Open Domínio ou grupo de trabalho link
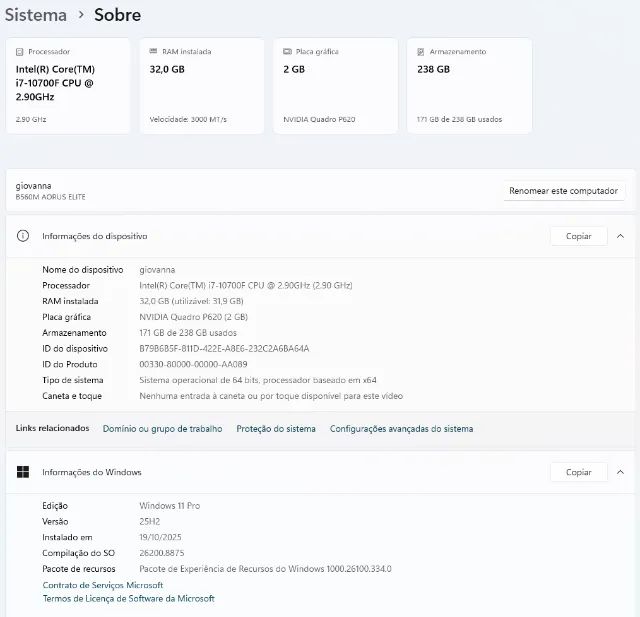Screen dimensions: 640x617 162,428
